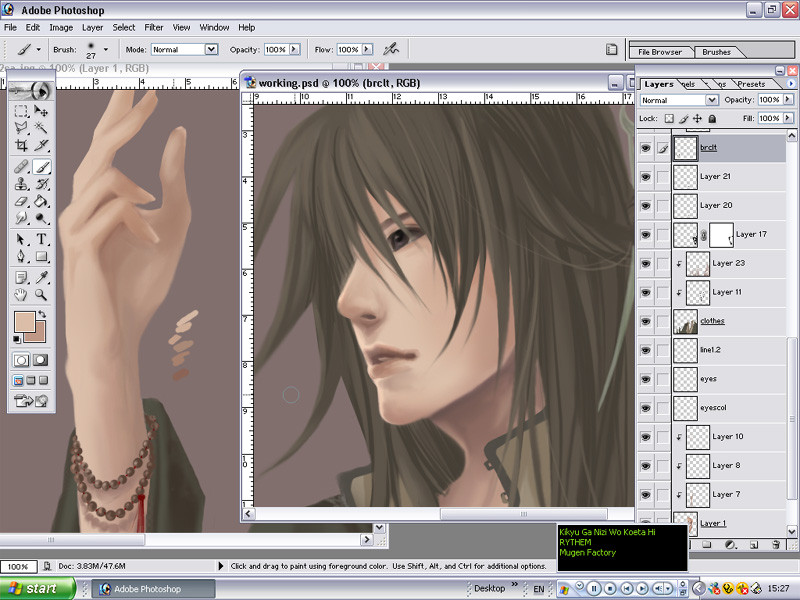The height and width of the screenshot is (600, 800).
Task: Select the Brush tool in toolbox
Action: click(x=41, y=167)
